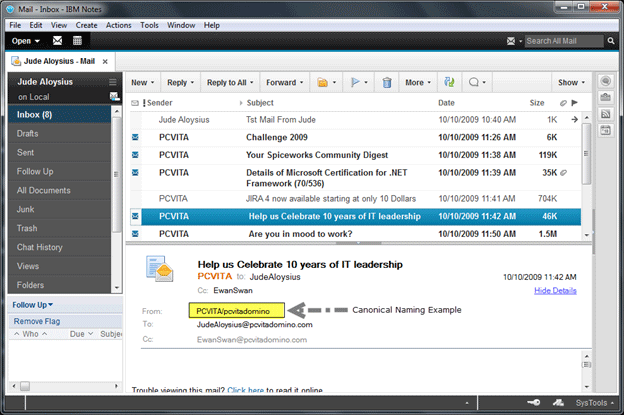The image size is (624, 416).
Task: Click the unread envelope icon for Challenge 2009
Action: coord(135,137)
